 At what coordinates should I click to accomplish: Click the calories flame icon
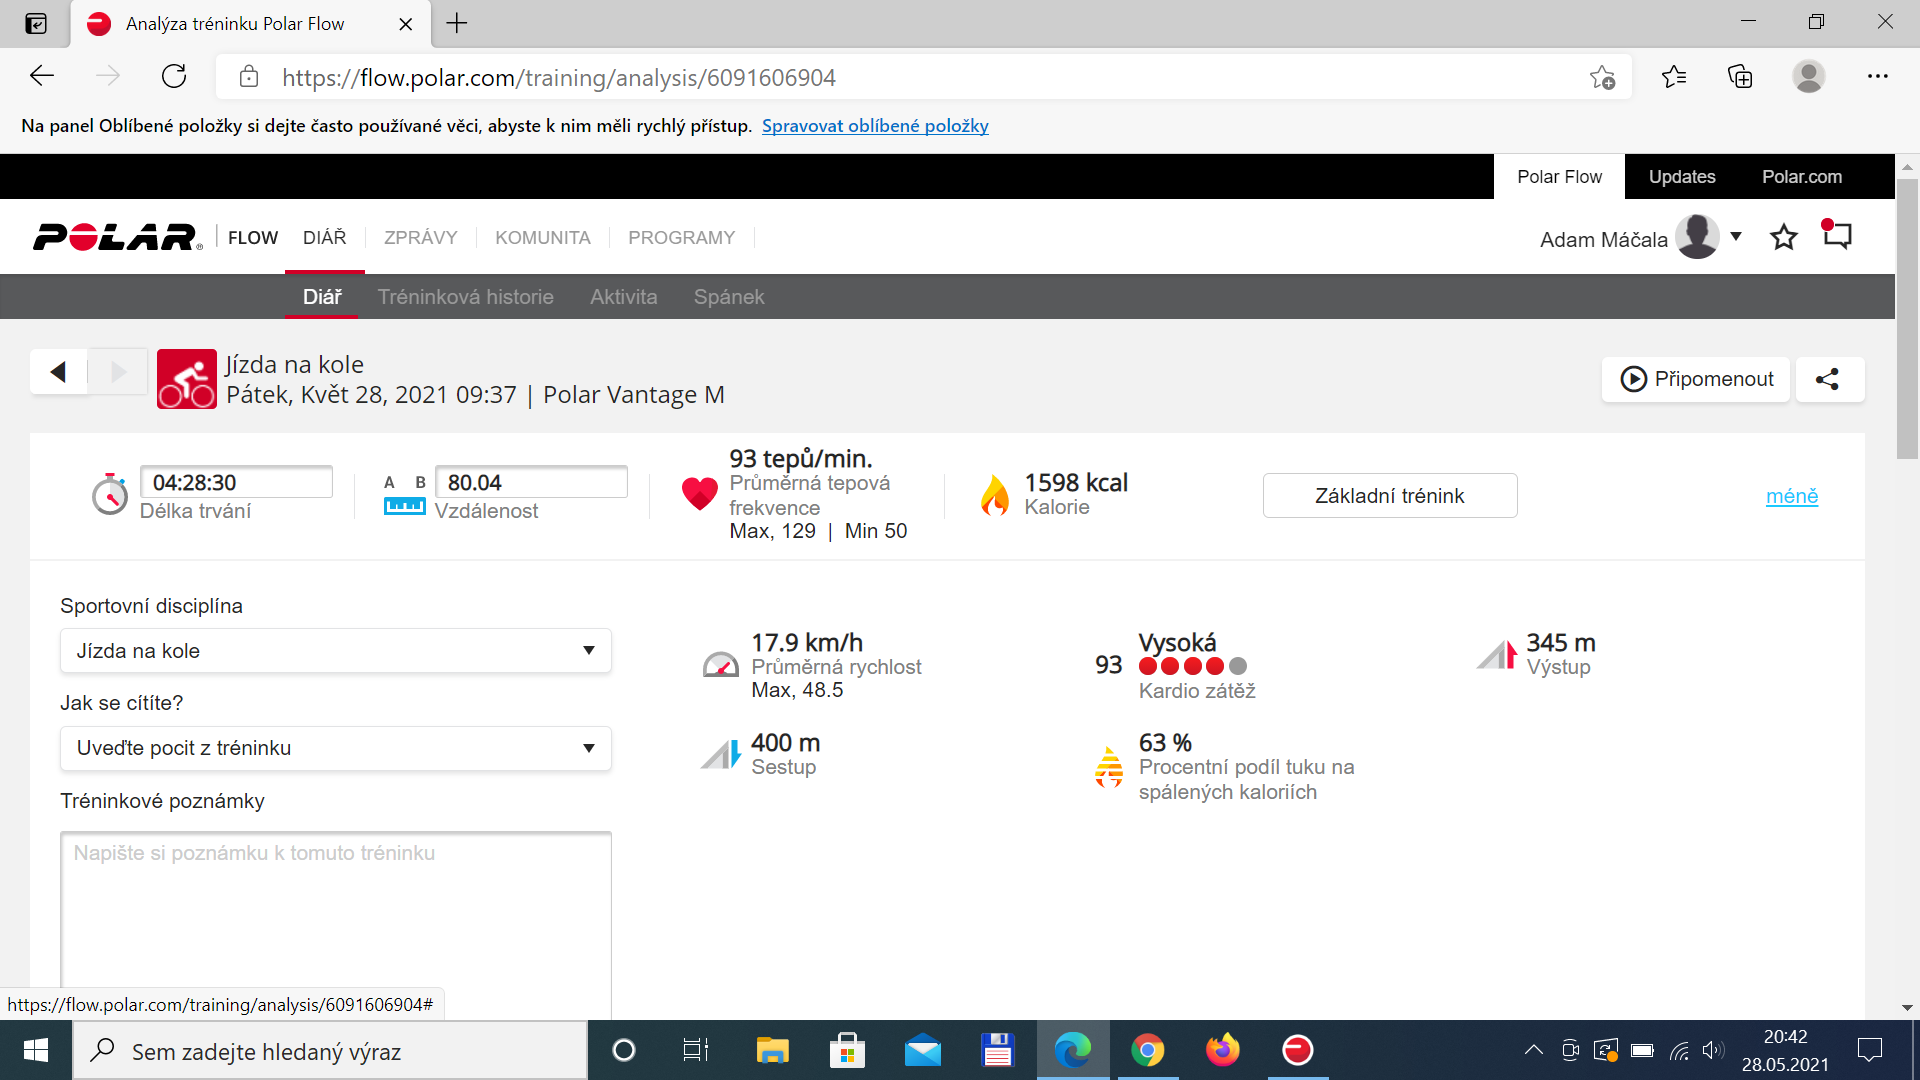(x=995, y=494)
